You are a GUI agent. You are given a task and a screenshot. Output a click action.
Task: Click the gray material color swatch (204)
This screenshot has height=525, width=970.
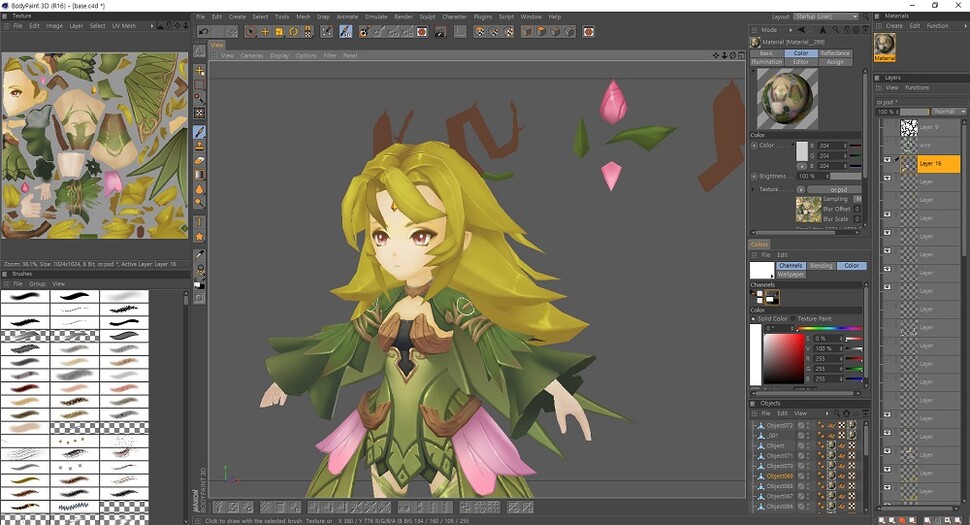(802, 151)
